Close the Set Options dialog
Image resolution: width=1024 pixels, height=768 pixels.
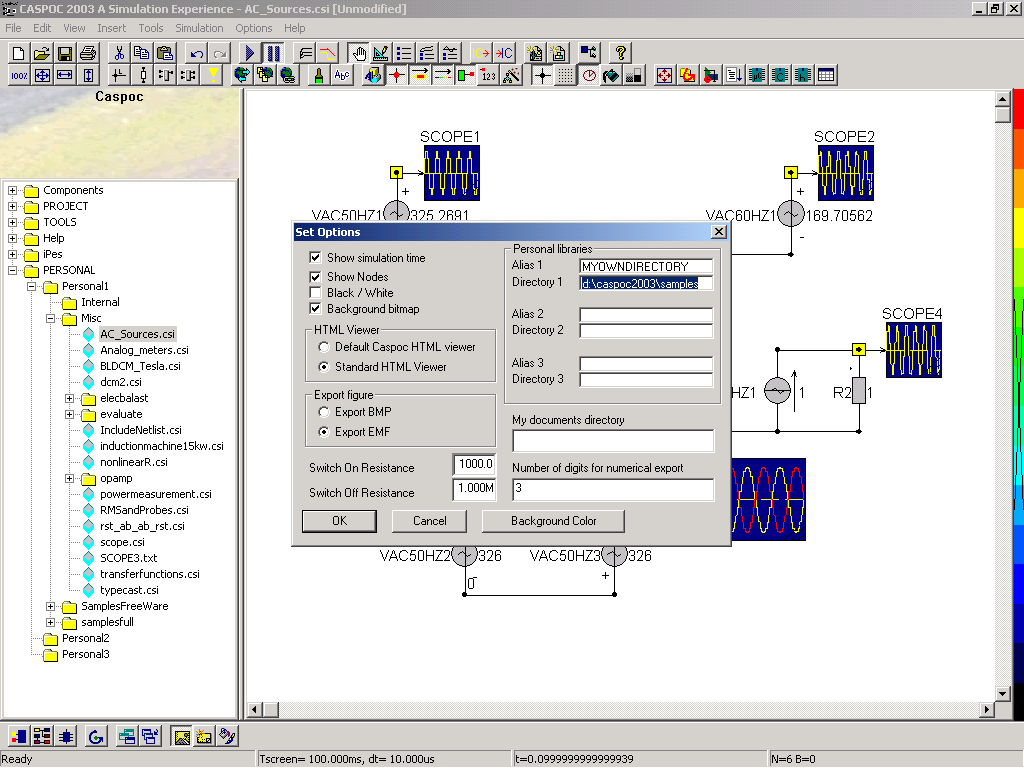(x=718, y=232)
